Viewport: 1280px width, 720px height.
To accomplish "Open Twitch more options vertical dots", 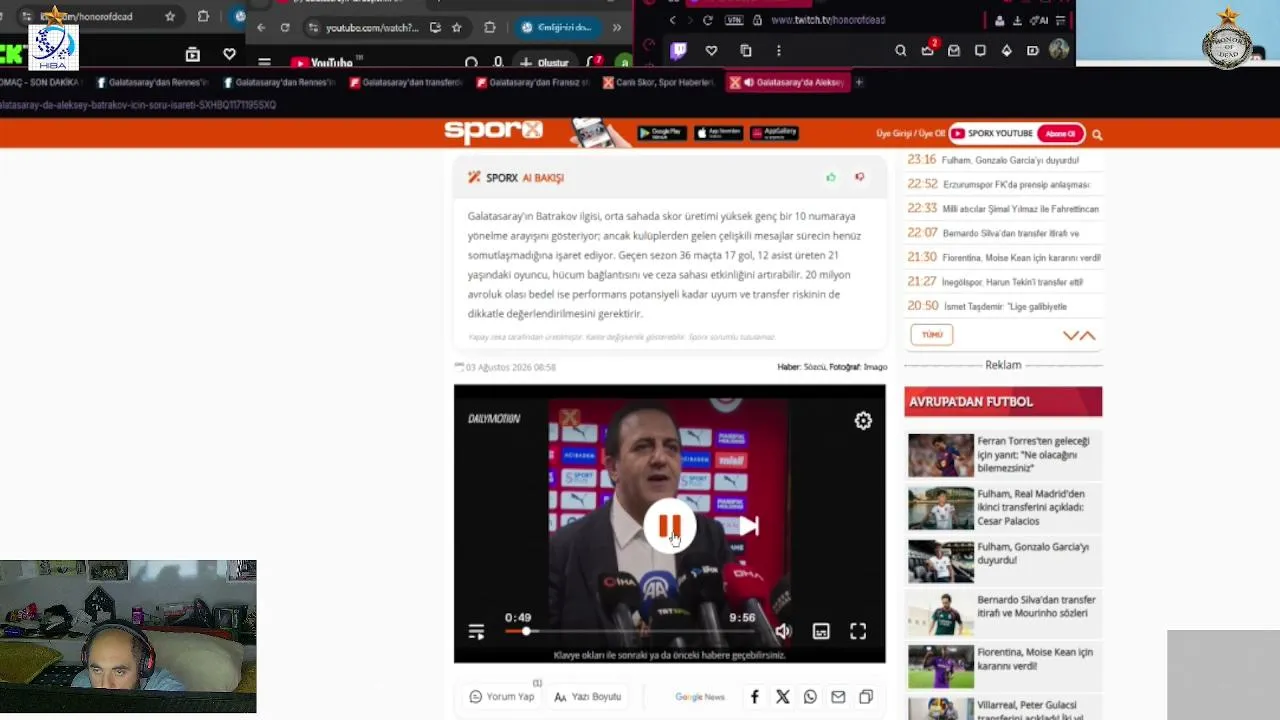I will 778,50.
